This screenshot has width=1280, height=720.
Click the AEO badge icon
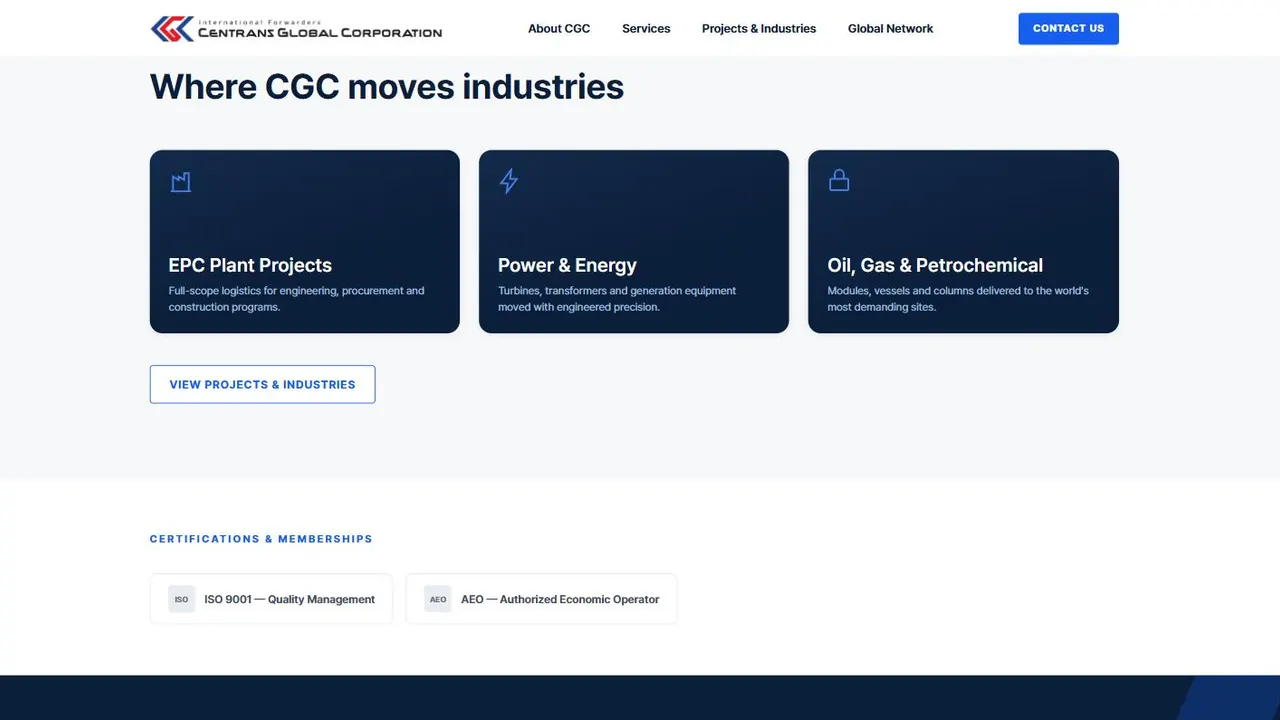[x=438, y=599]
